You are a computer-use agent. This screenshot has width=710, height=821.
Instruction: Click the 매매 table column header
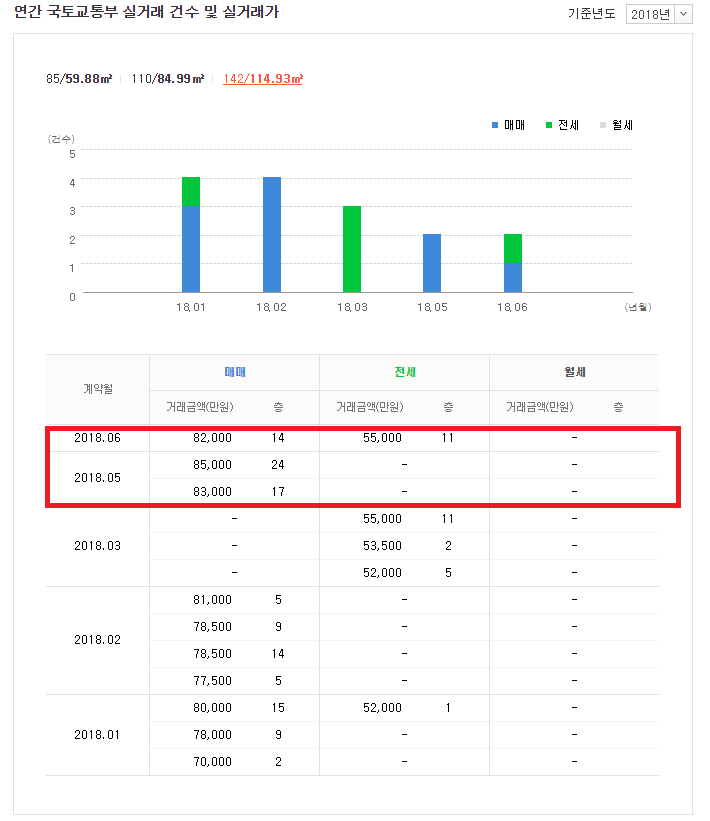(x=235, y=372)
